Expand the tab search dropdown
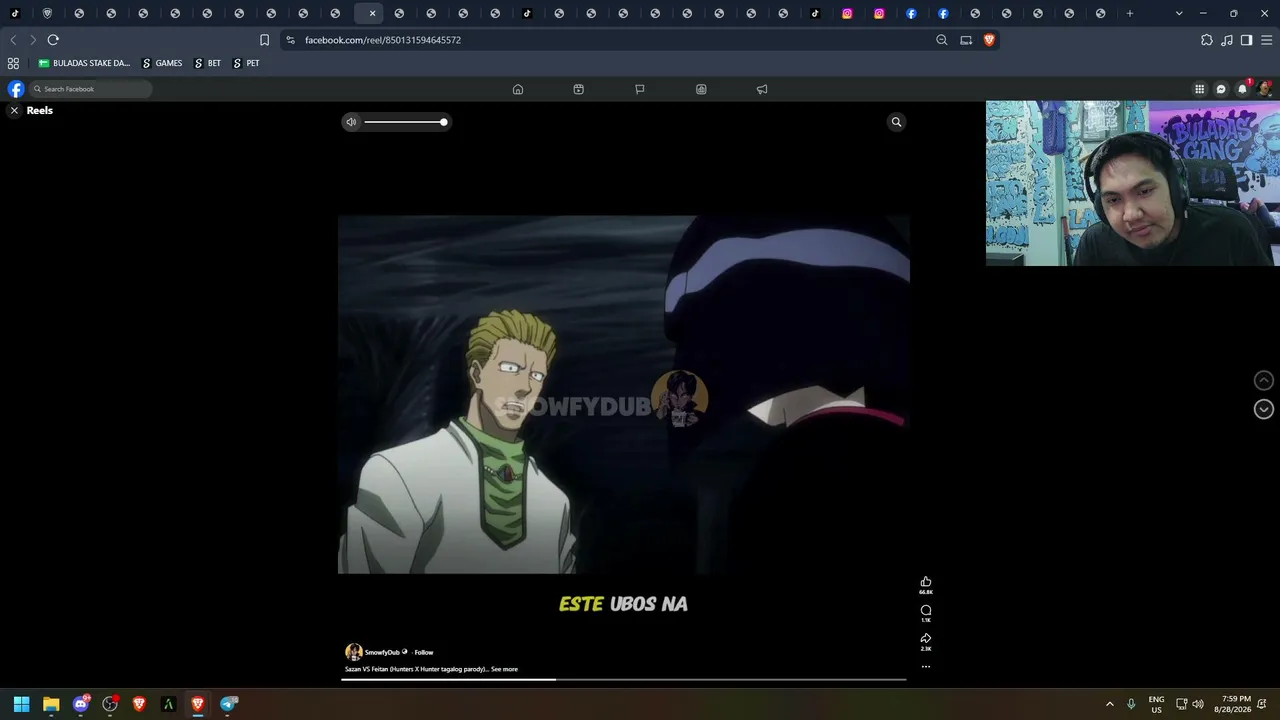The image size is (1280, 720). click(1179, 14)
